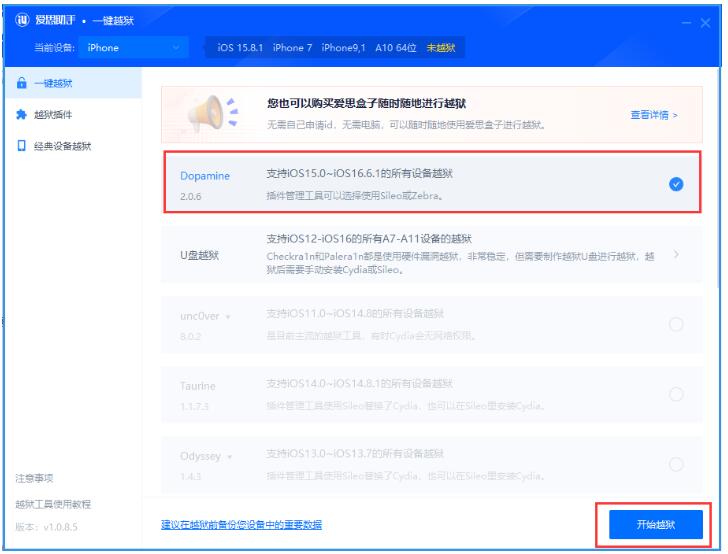The height and width of the screenshot is (554, 728).
Task: Choose the Taurine radio button
Action: (x=675, y=394)
